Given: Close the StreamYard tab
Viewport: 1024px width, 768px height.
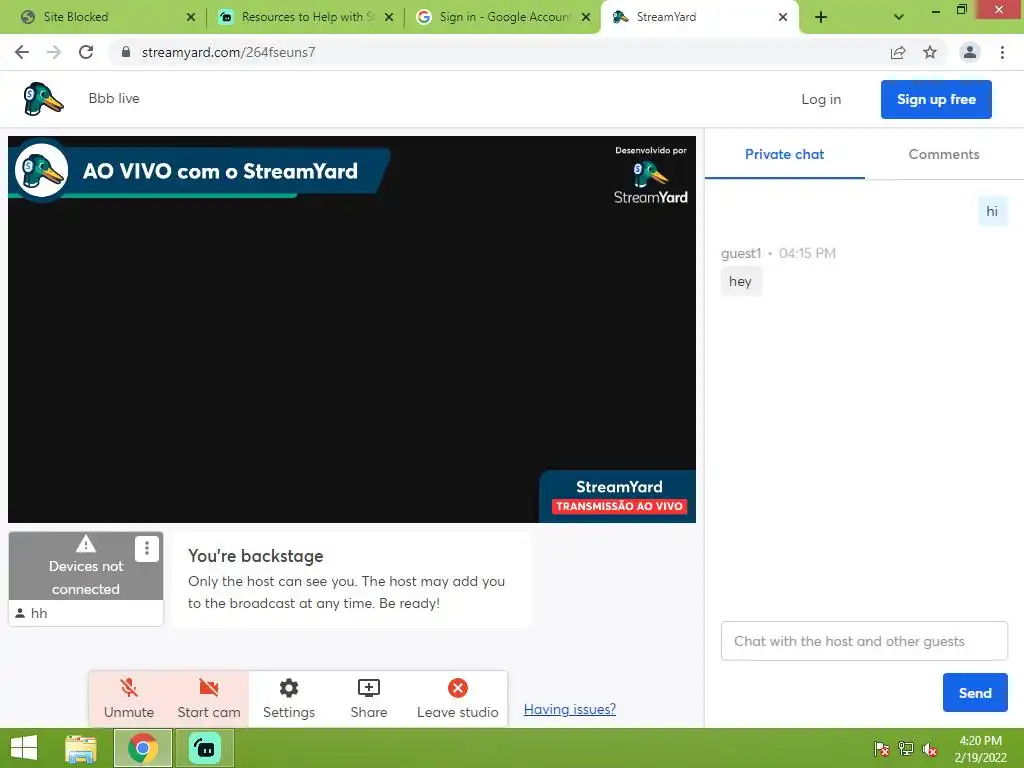Looking at the screenshot, I should (x=783, y=17).
